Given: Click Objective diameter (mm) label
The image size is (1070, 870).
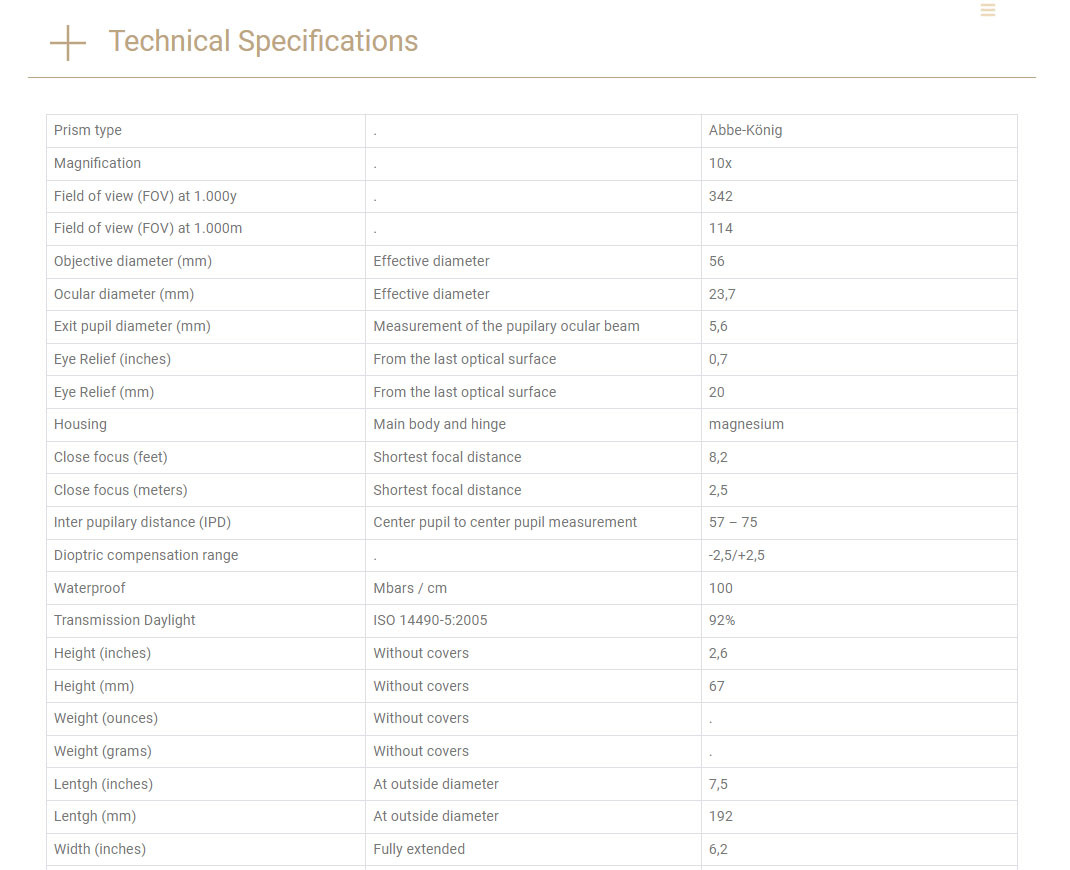Looking at the screenshot, I should pos(133,261).
